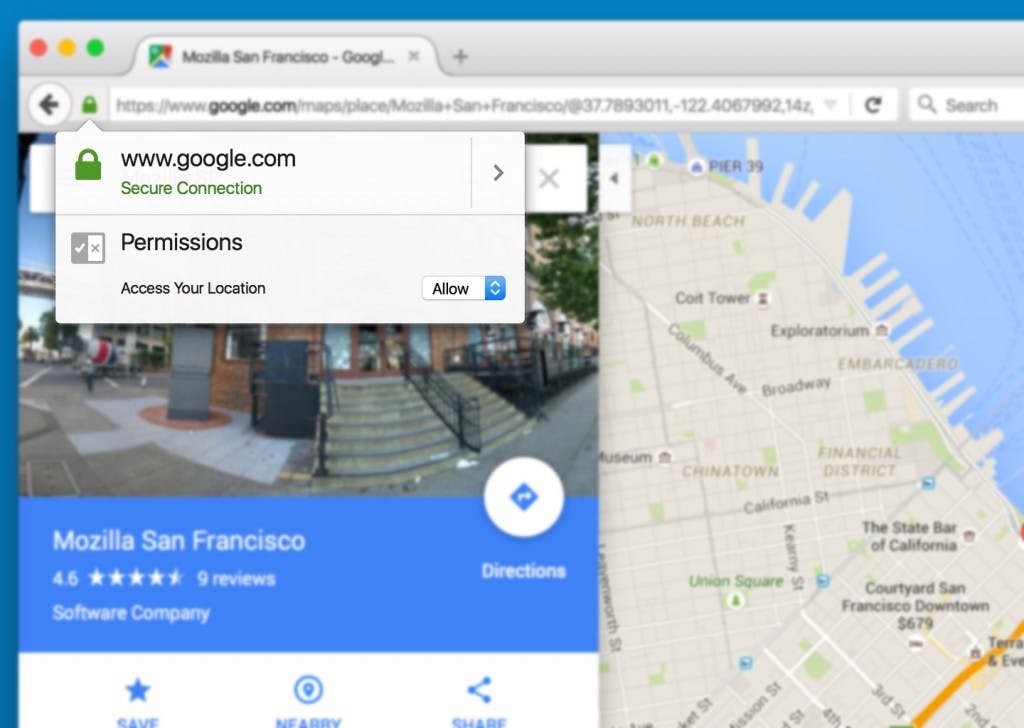The width and height of the screenshot is (1024, 728).
Task: Click inside the Firefox search field
Action: (x=975, y=104)
